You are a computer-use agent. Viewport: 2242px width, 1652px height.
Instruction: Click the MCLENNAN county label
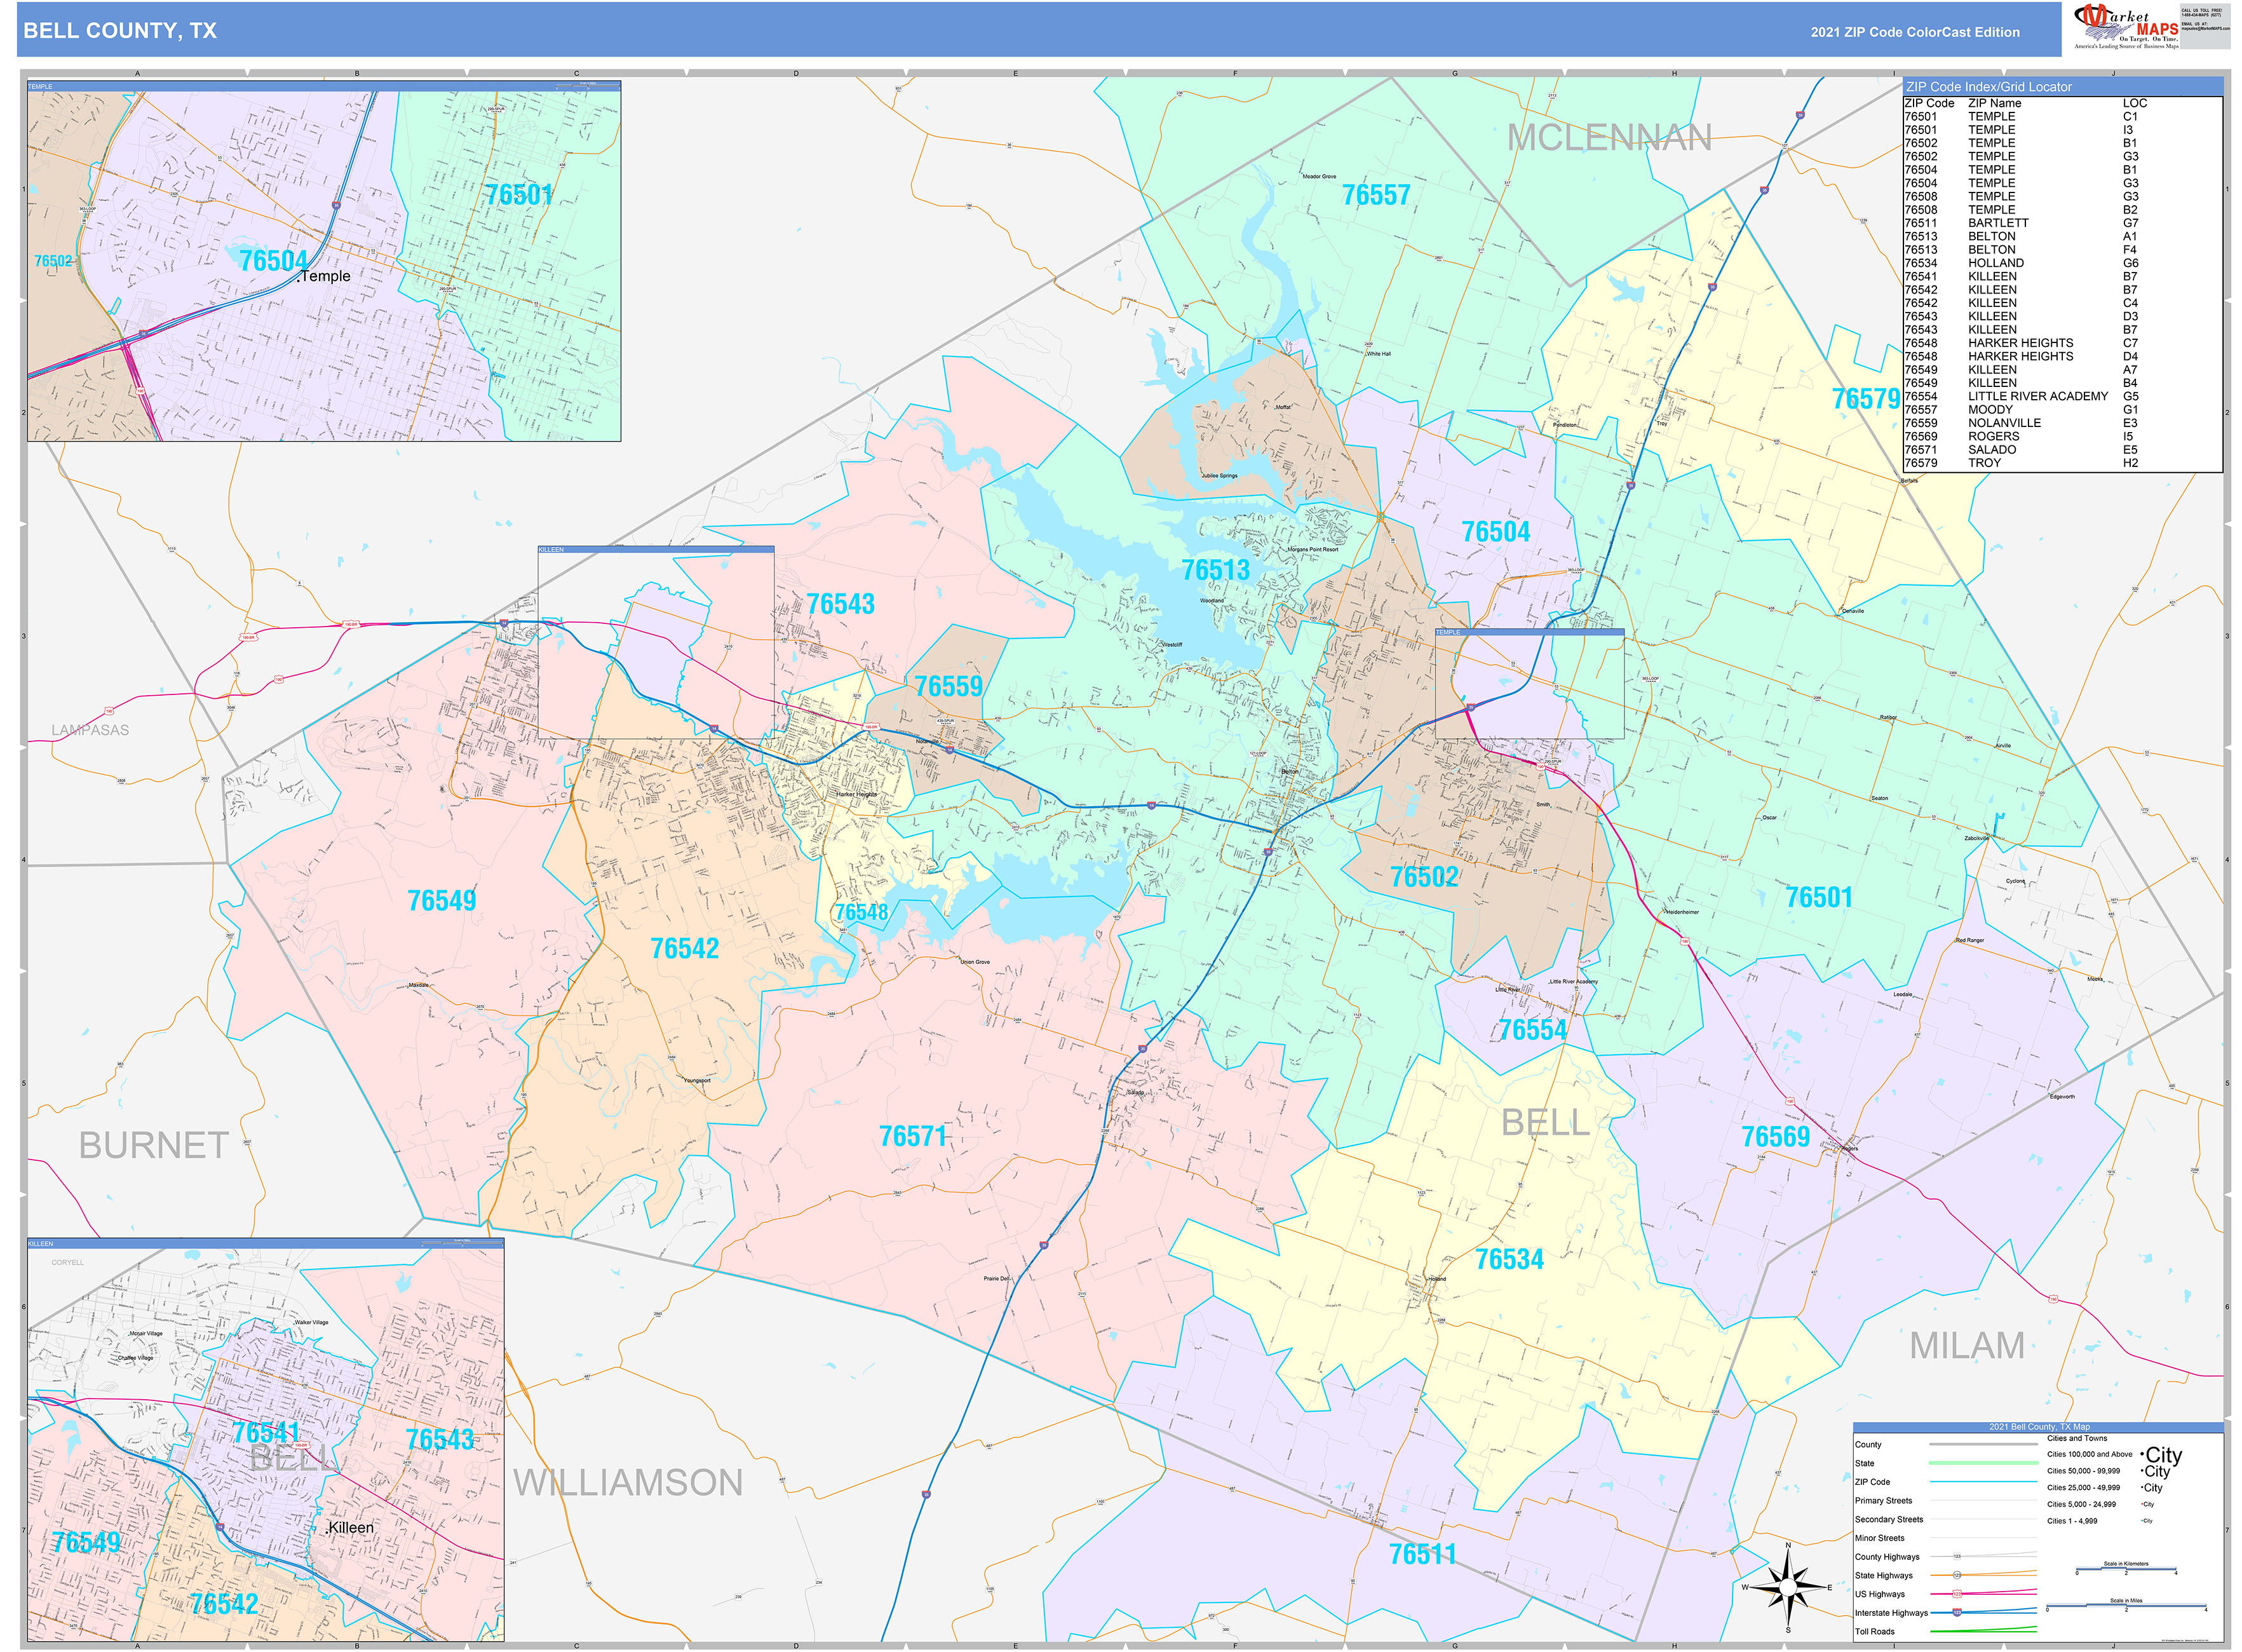pyautogui.click(x=1609, y=138)
